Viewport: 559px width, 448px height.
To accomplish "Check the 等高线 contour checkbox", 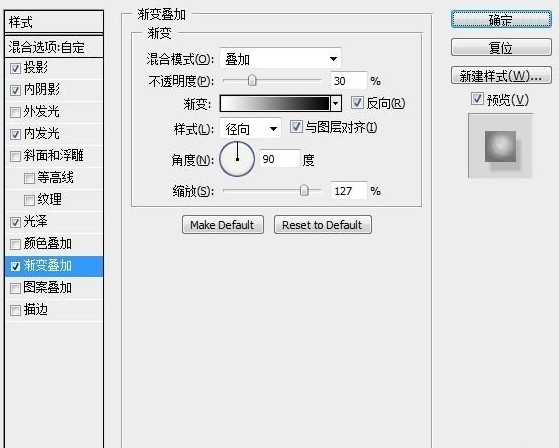I will (x=29, y=178).
